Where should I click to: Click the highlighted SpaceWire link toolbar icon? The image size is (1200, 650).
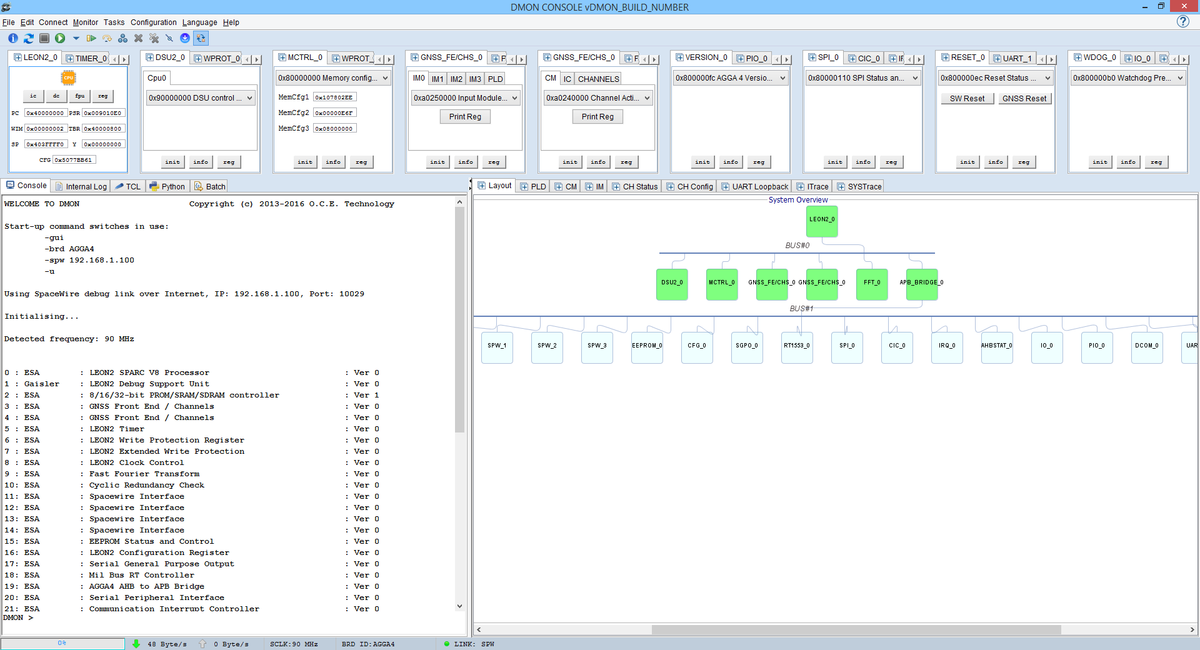tap(200, 38)
